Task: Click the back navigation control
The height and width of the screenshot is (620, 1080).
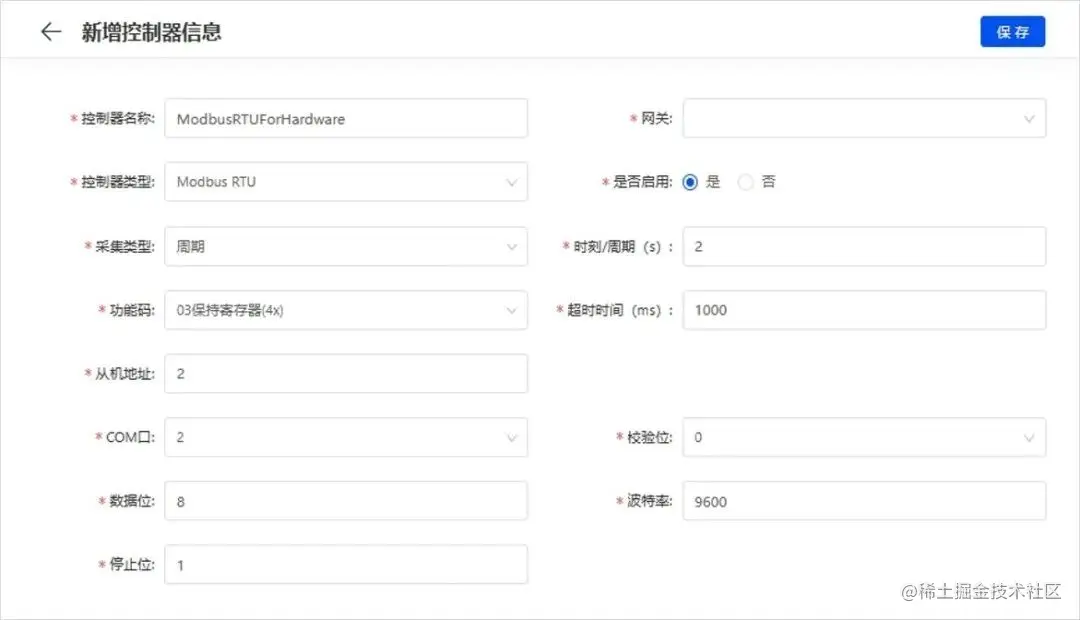Action: [x=49, y=31]
